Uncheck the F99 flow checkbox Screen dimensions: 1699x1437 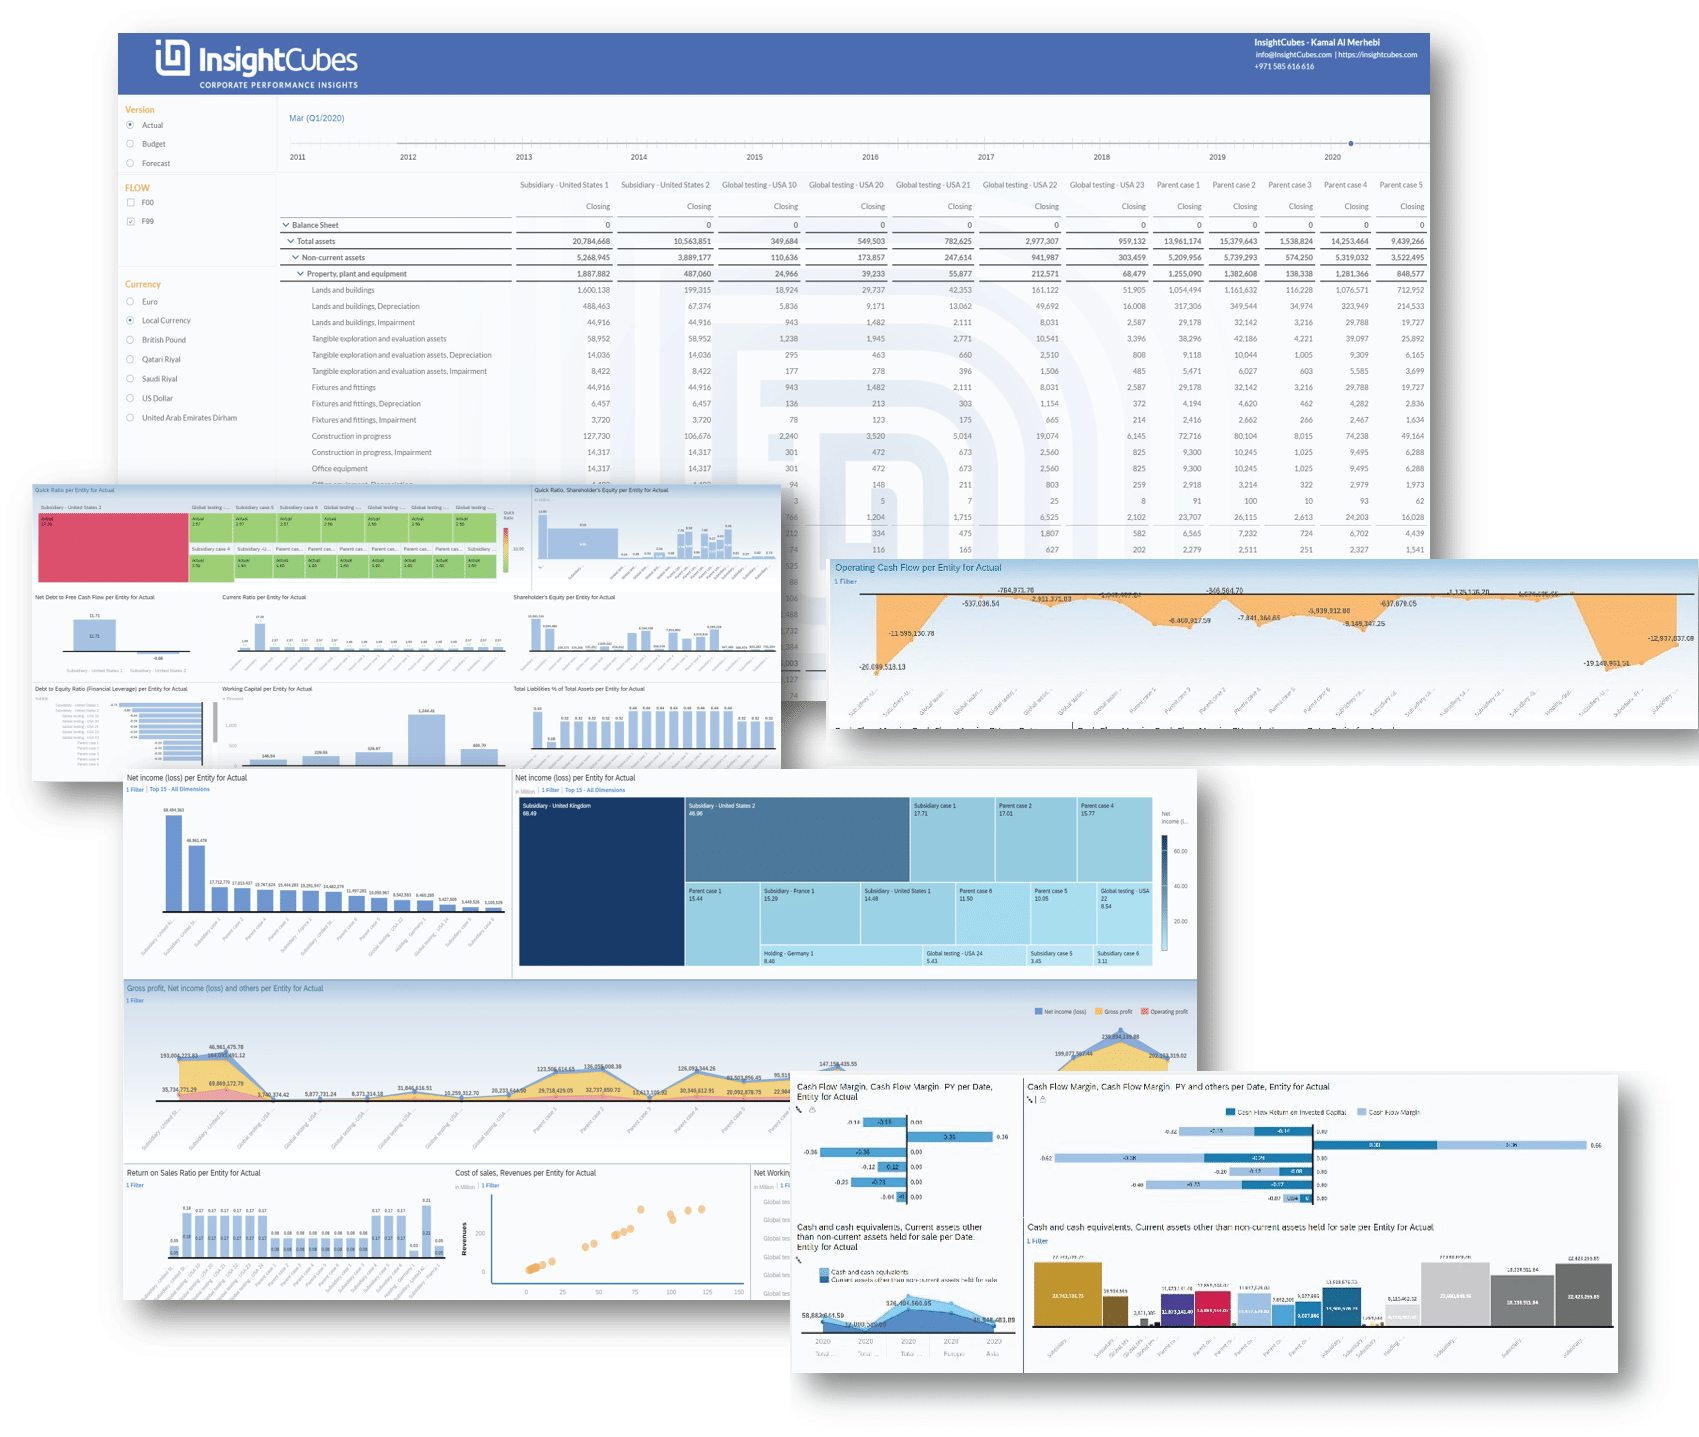pos(130,221)
